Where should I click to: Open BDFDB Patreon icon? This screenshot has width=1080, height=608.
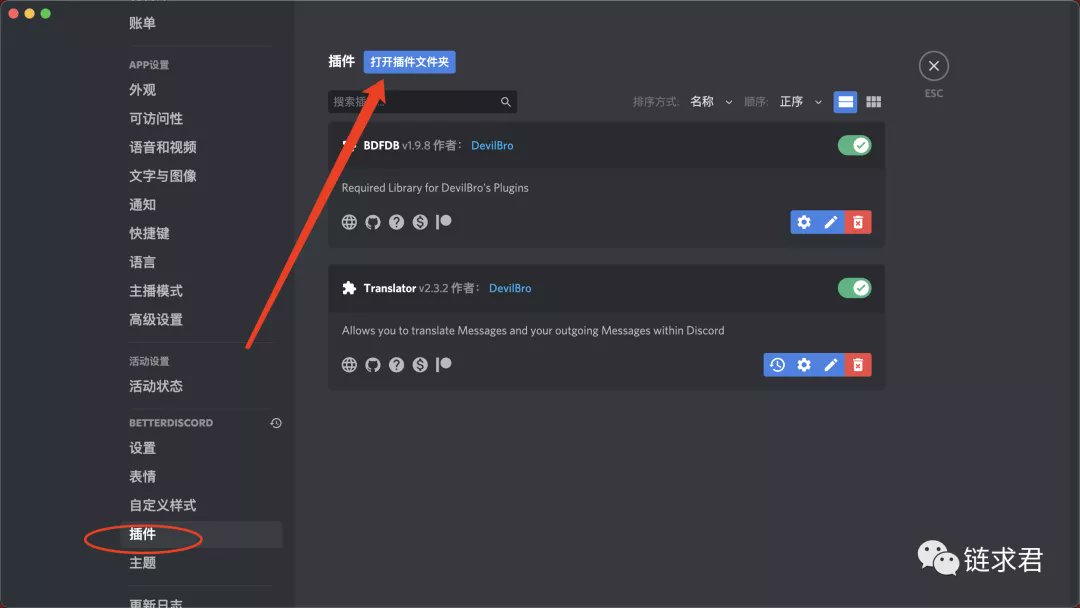[x=444, y=222]
